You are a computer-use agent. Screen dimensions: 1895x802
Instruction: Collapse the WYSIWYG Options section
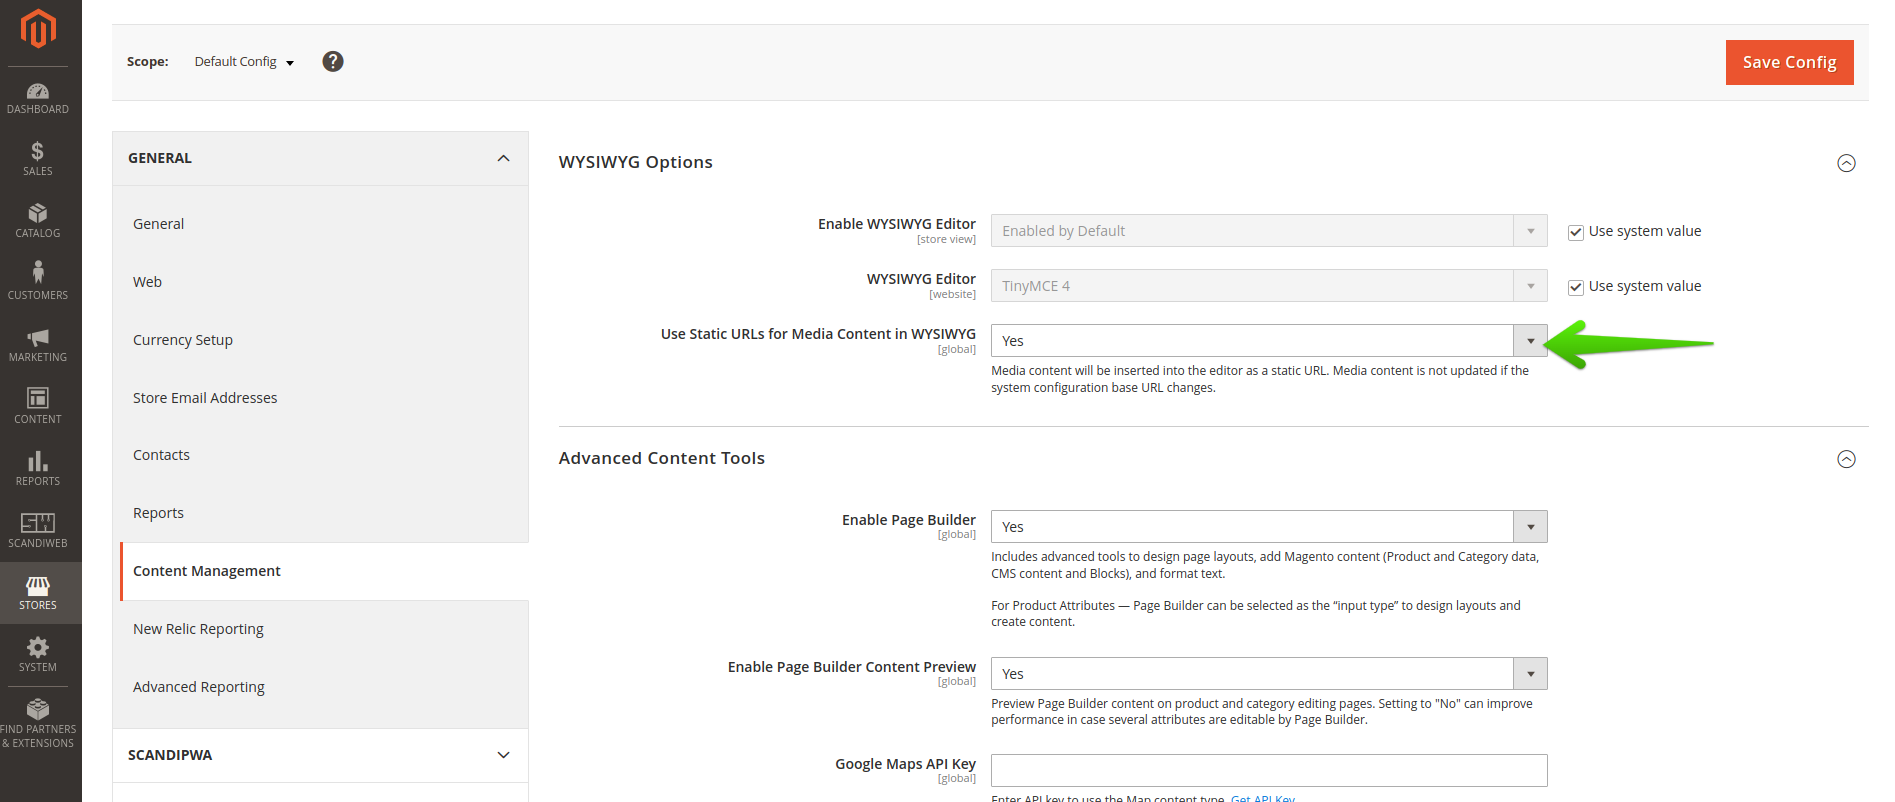[1846, 163]
